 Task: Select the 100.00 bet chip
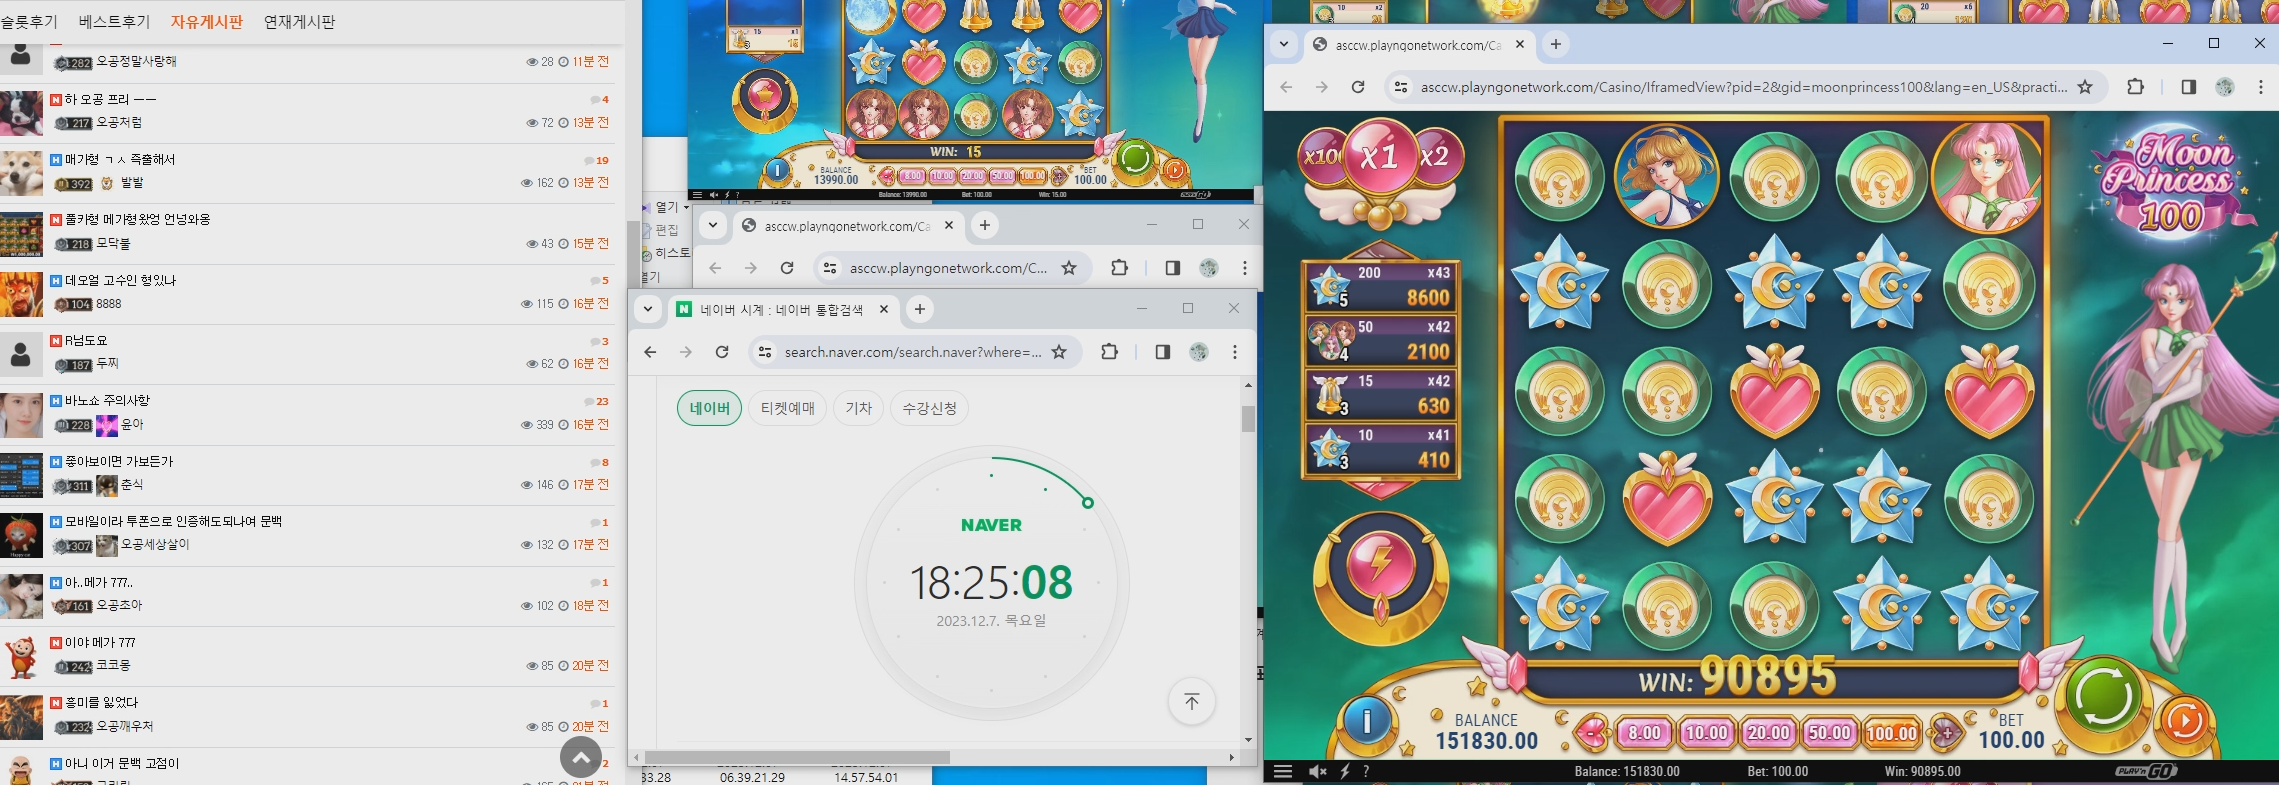1892,733
